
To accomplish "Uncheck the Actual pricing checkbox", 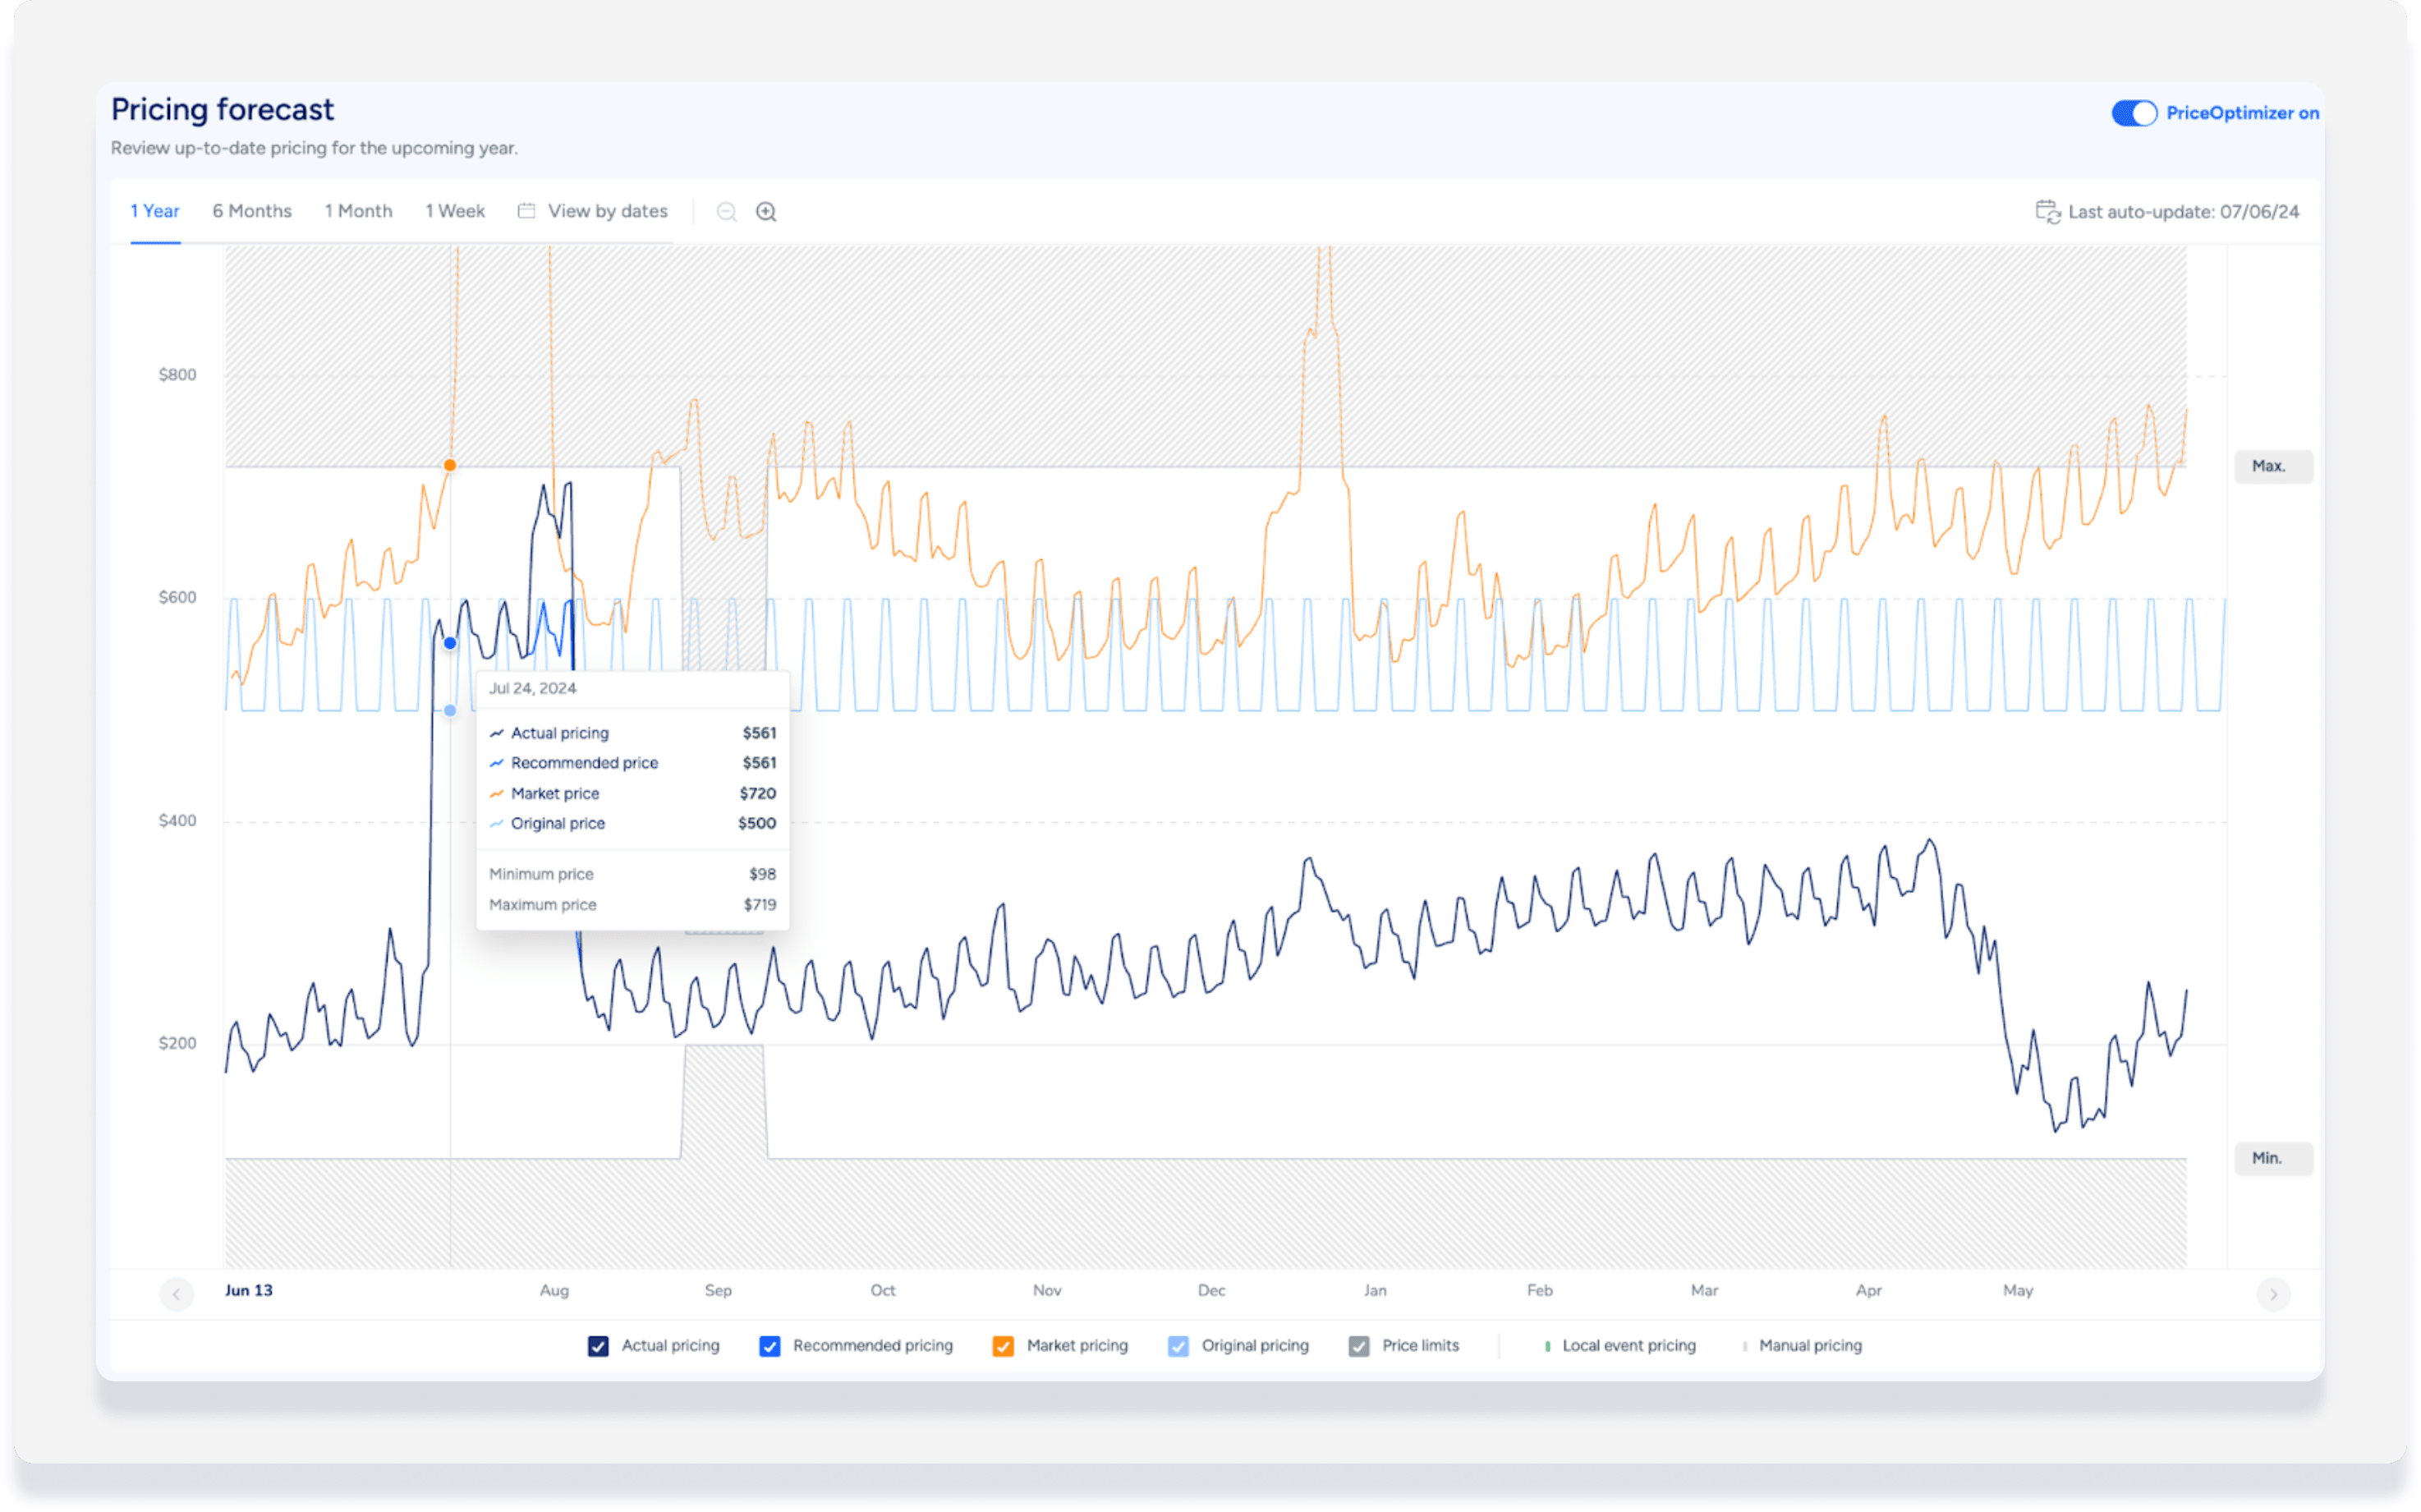I will coord(598,1346).
